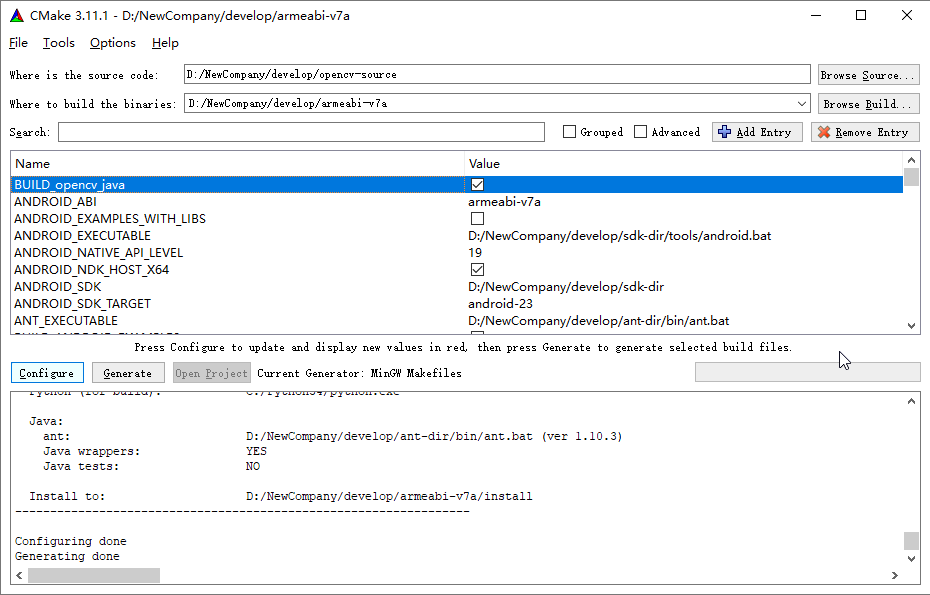The height and width of the screenshot is (595, 930).
Task: Click the red X Remove Entry icon
Action: coord(824,132)
